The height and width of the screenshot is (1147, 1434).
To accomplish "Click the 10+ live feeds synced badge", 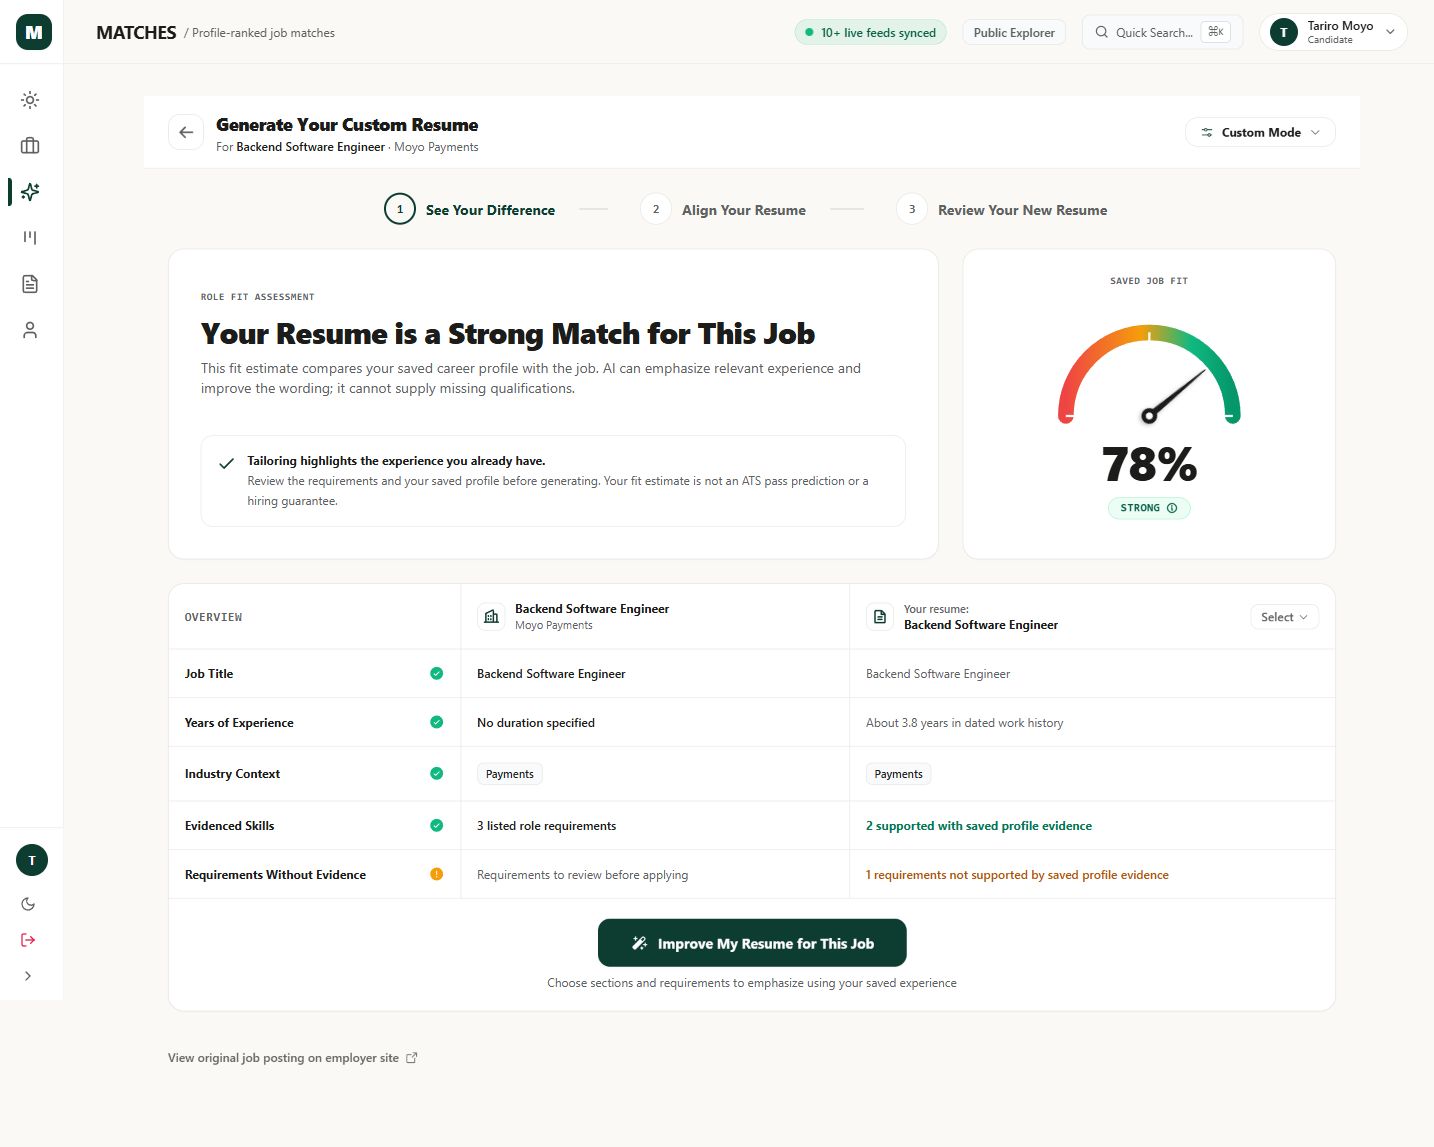I will click(870, 32).
